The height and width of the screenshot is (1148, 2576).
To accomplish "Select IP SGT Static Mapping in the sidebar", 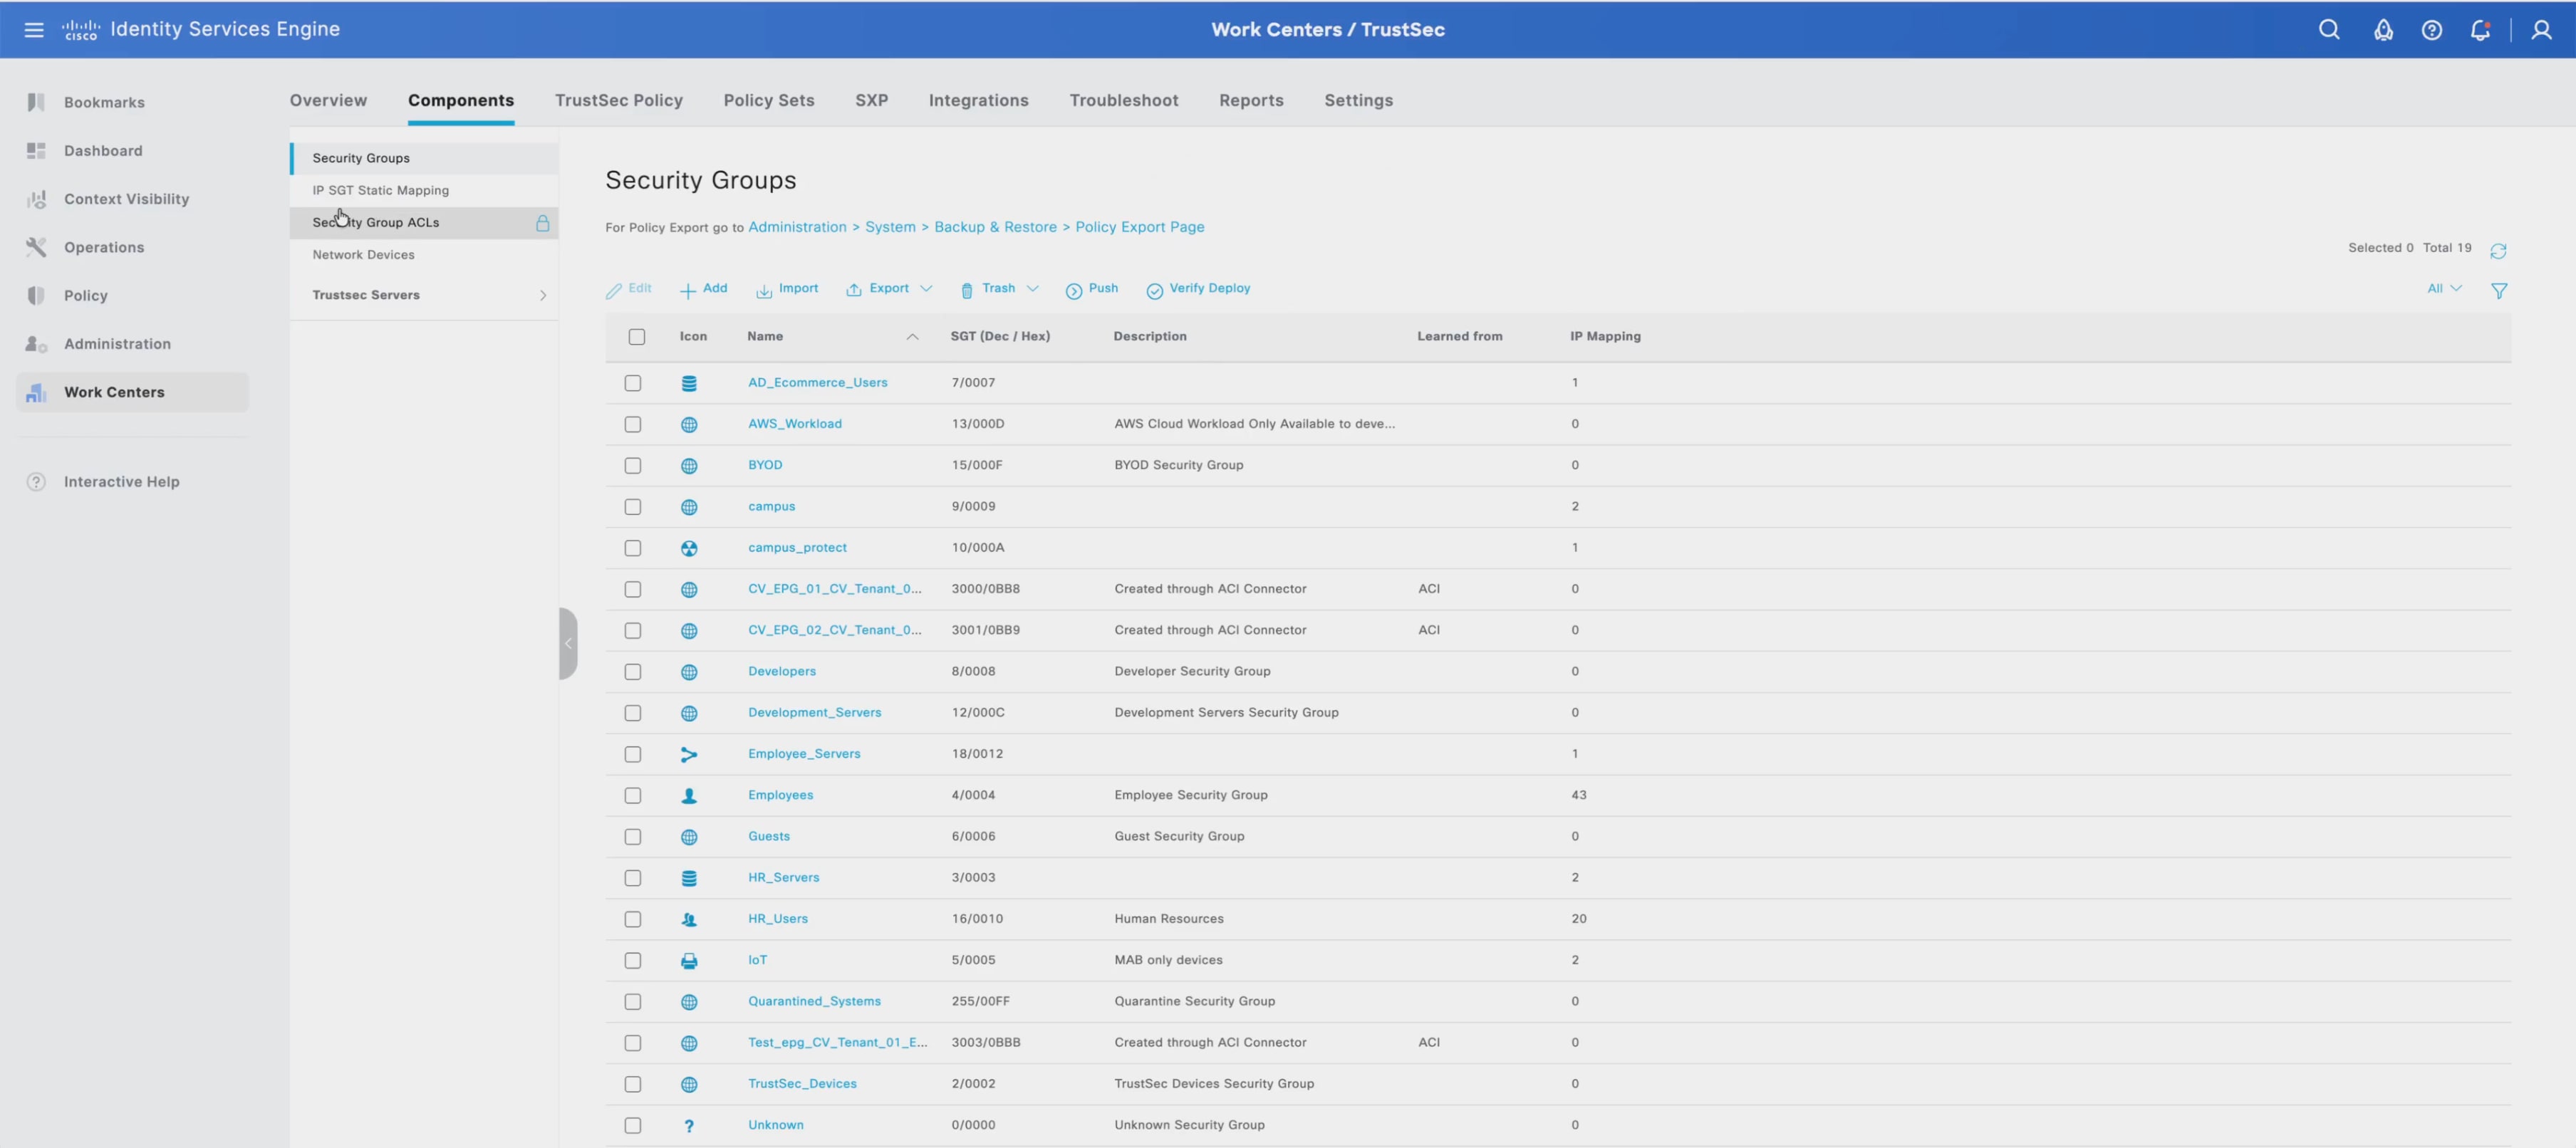I will [380, 190].
